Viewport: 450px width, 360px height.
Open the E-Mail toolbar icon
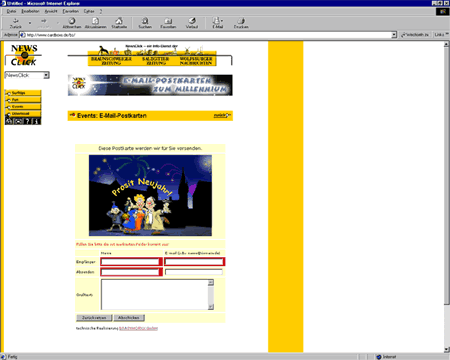[217, 23]
